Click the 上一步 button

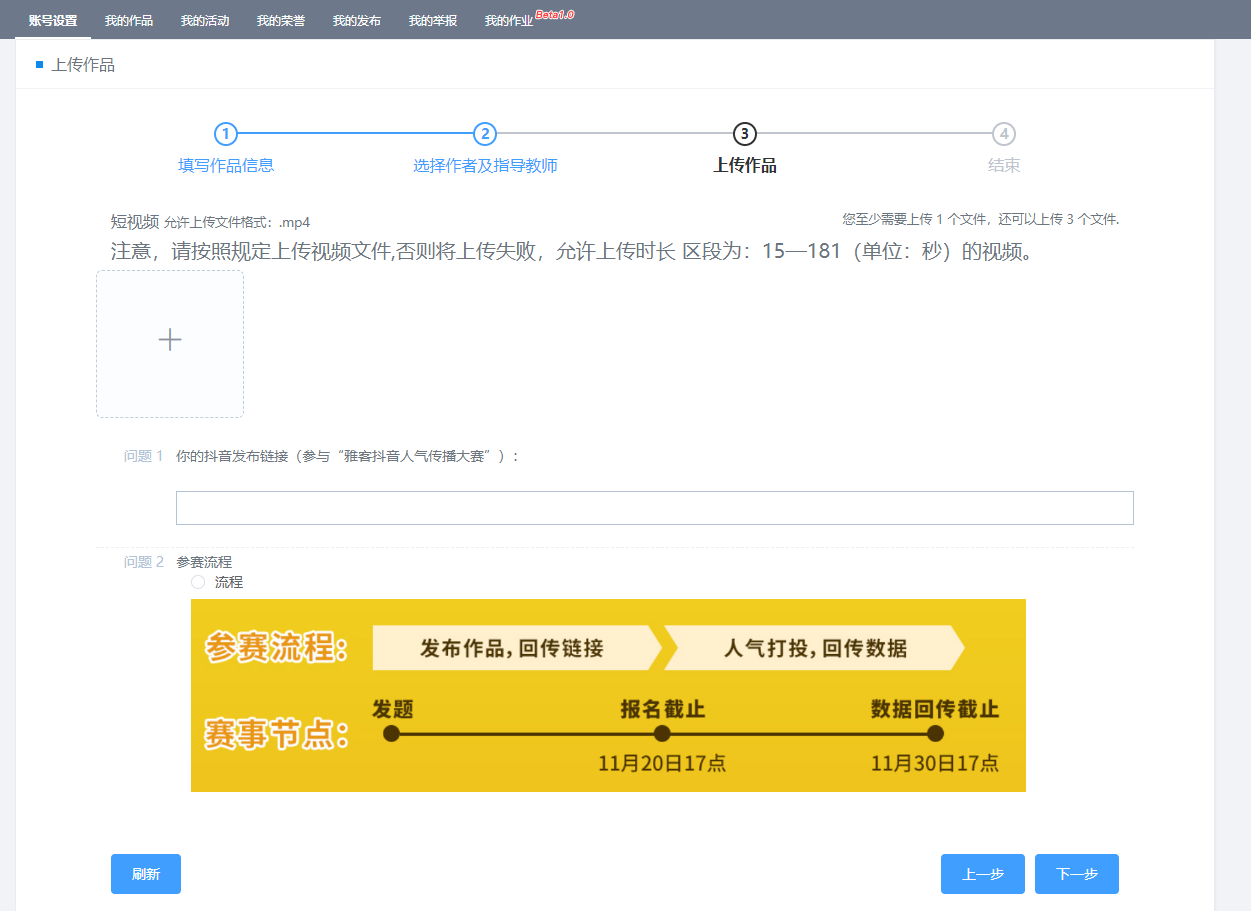click(x=983, y=874)
